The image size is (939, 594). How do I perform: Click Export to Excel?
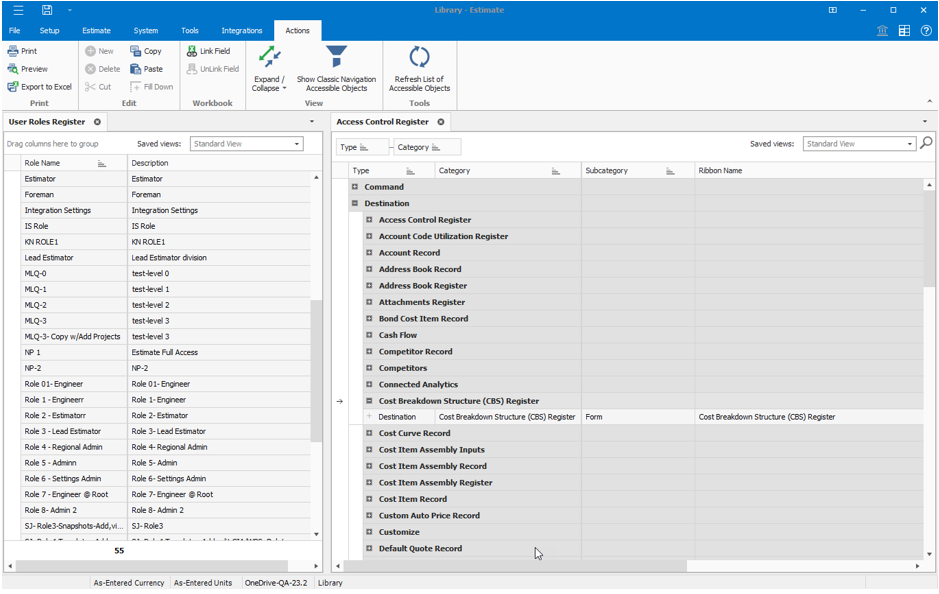39,87
